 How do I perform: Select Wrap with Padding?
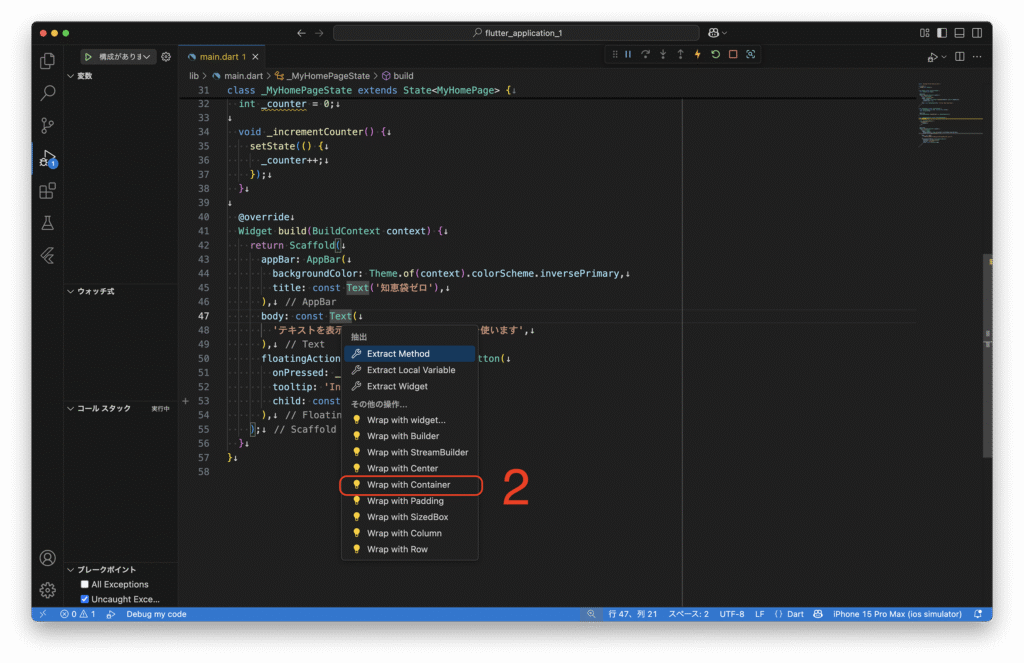click(x=409, y=501)
